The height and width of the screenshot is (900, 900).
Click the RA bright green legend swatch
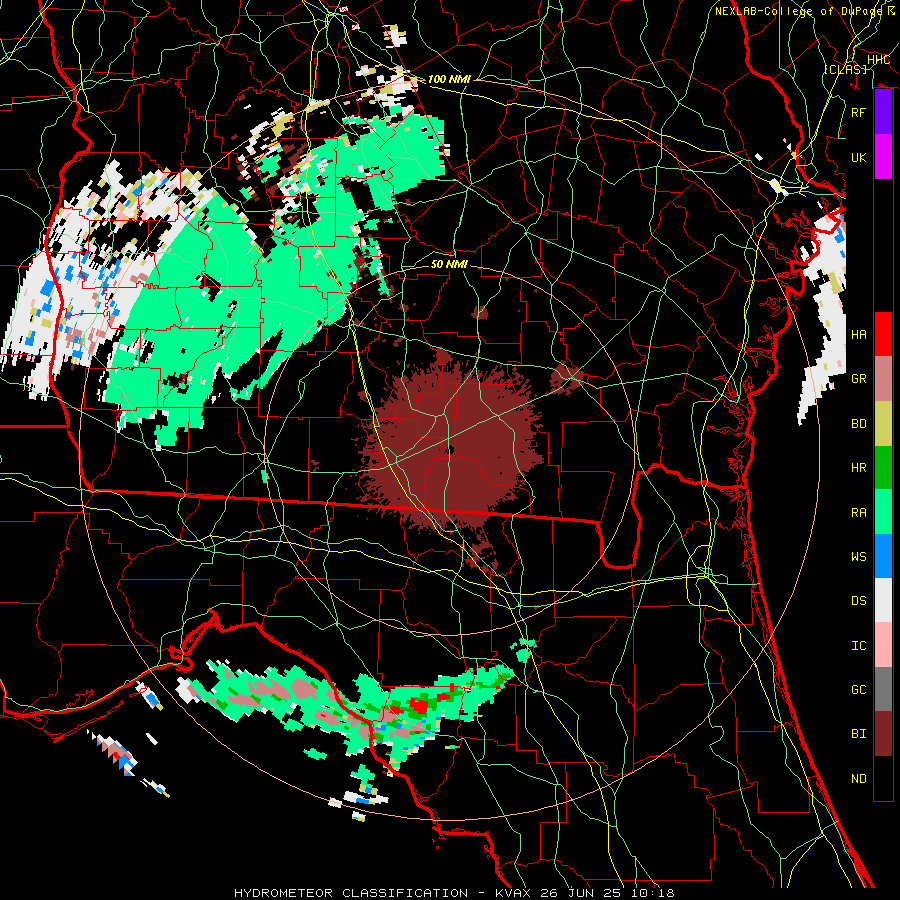[x=883, y=512]
